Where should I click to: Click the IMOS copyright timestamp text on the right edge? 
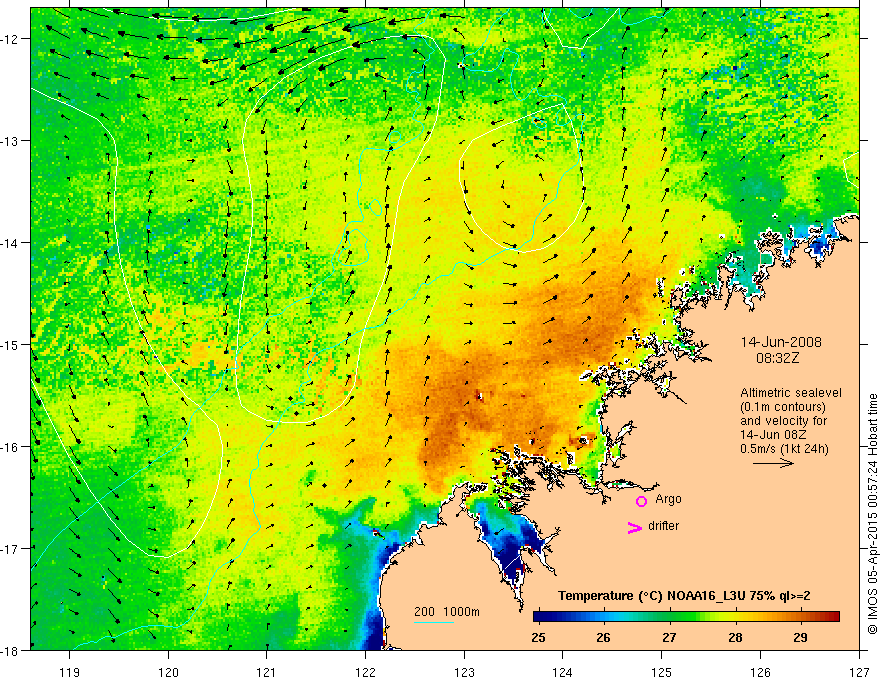872,514
